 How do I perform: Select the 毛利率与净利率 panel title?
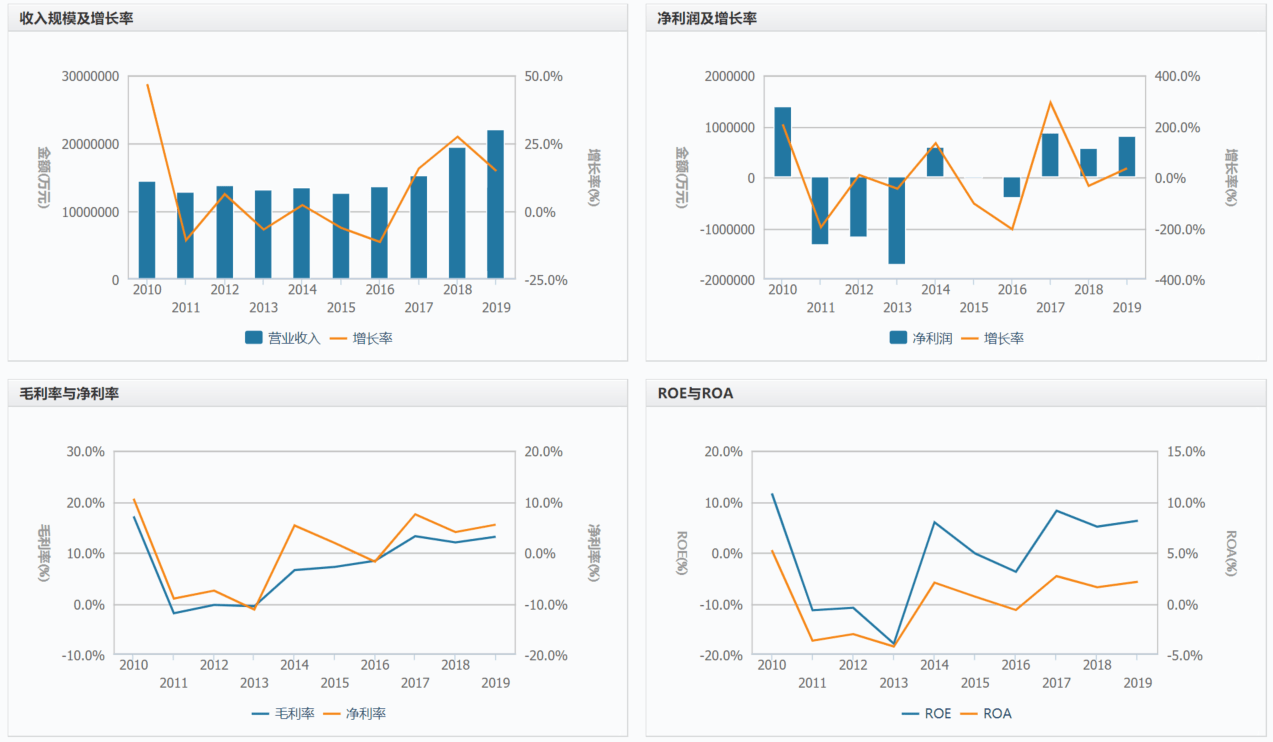[69, 393]
